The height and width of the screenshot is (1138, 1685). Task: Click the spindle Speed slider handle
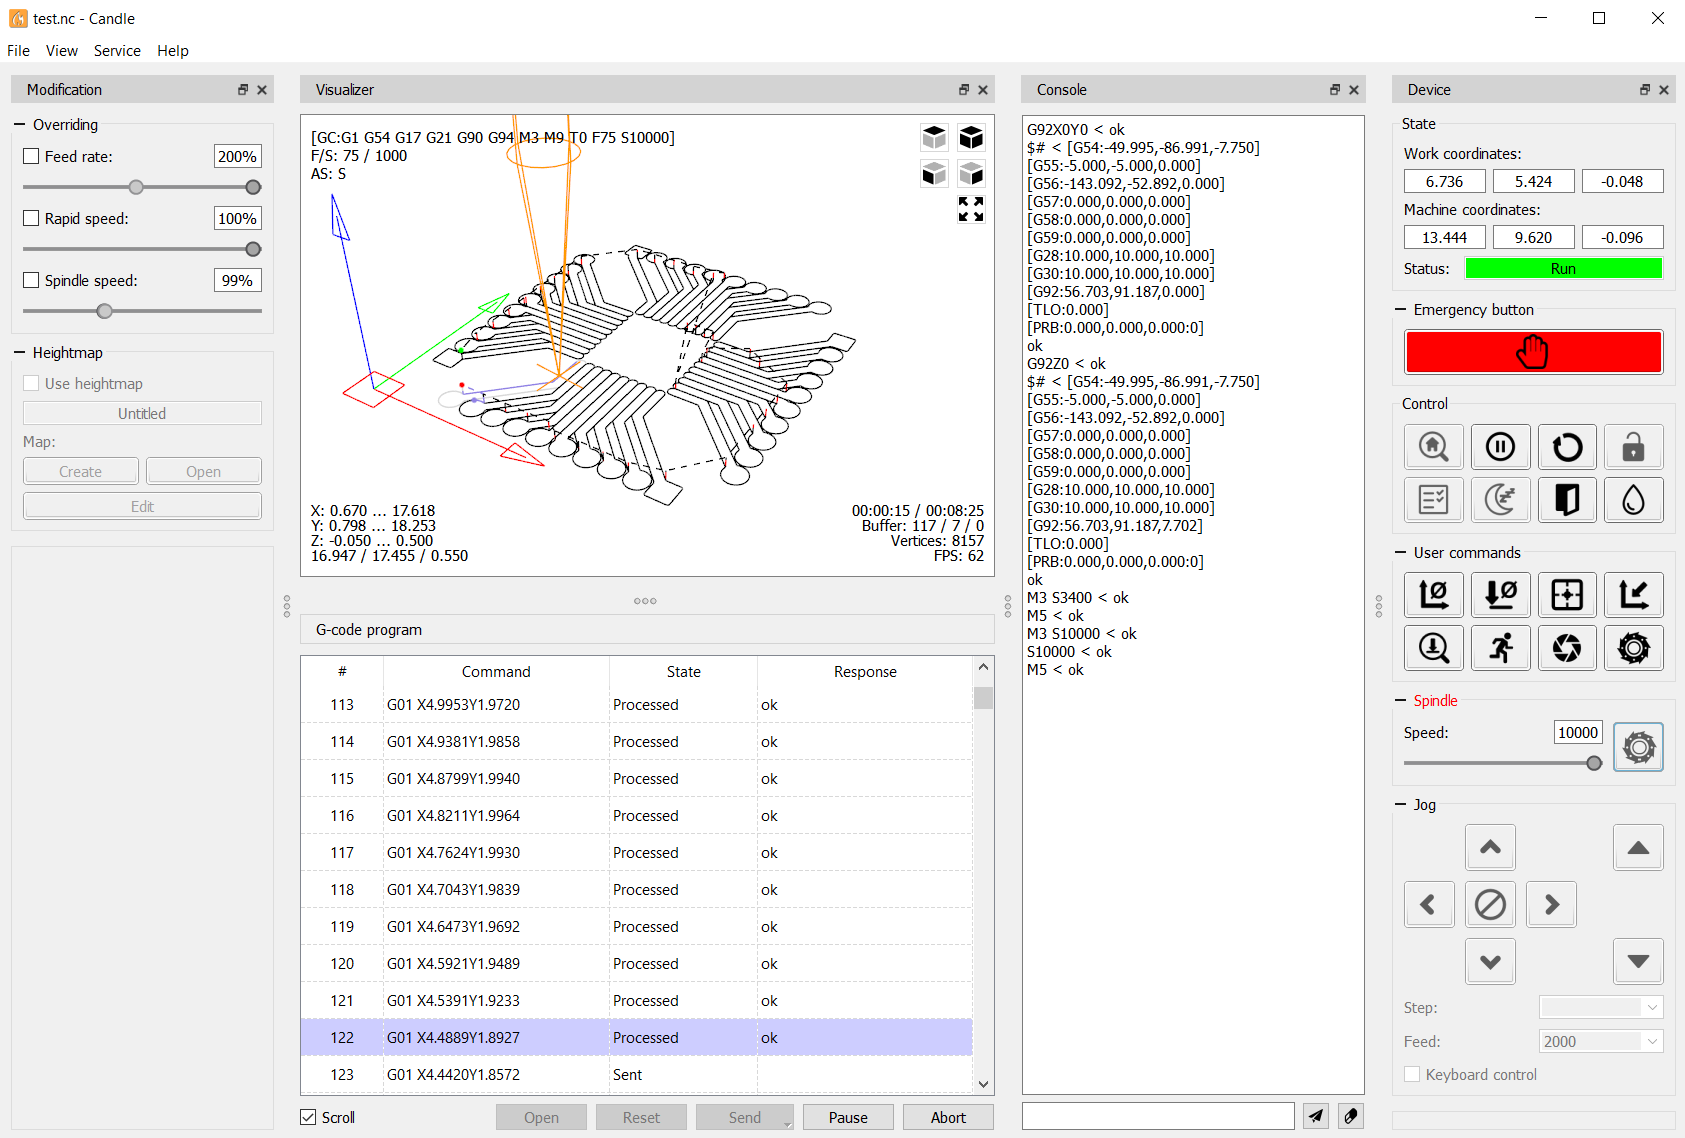(1594, 763)
